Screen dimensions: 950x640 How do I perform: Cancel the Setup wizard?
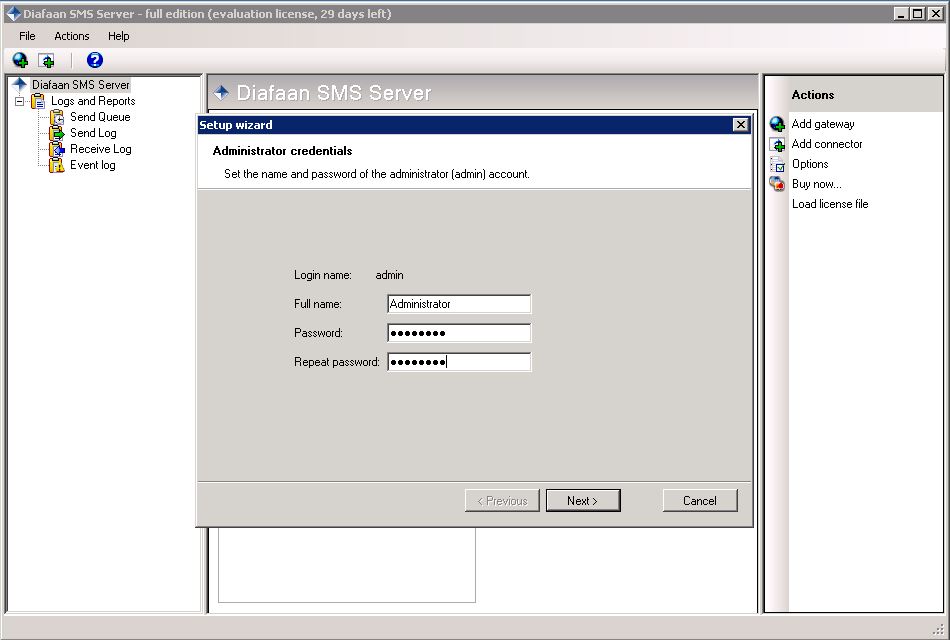pos(700,500)
